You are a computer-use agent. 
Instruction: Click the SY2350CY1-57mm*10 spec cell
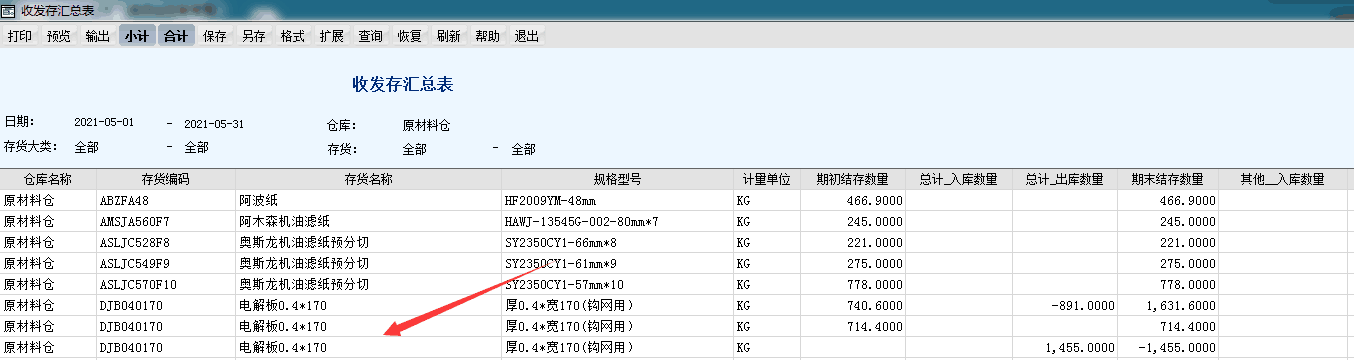point(617,285)
